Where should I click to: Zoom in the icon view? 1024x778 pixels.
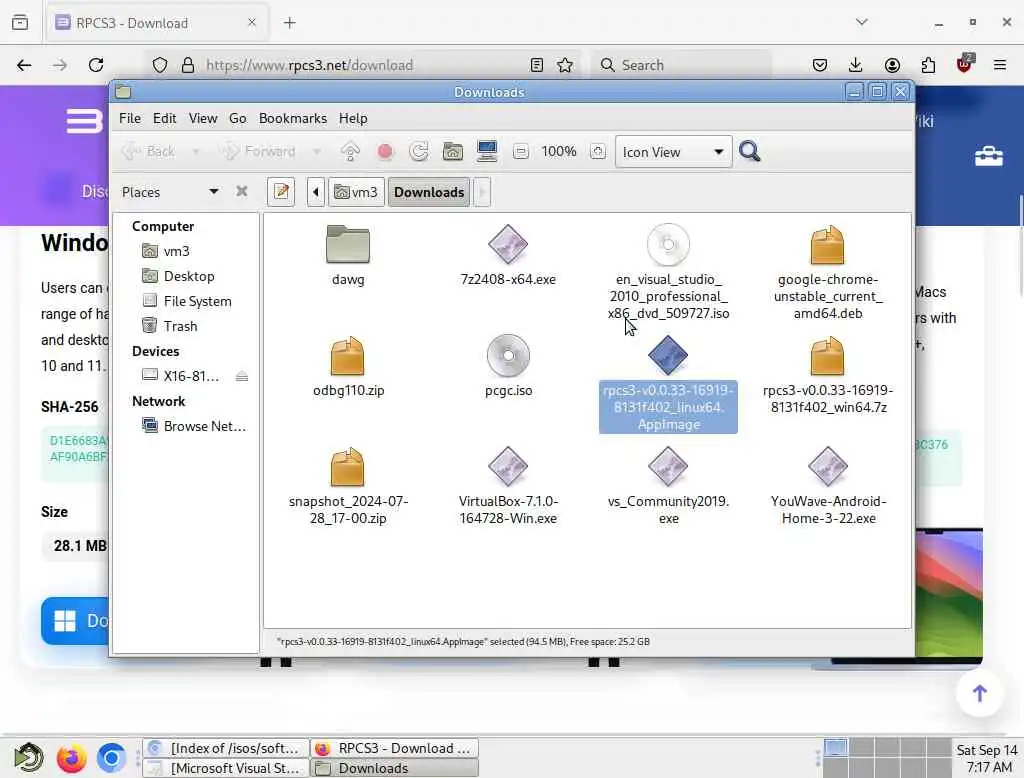pyautogui.click(x=598, y=152)
